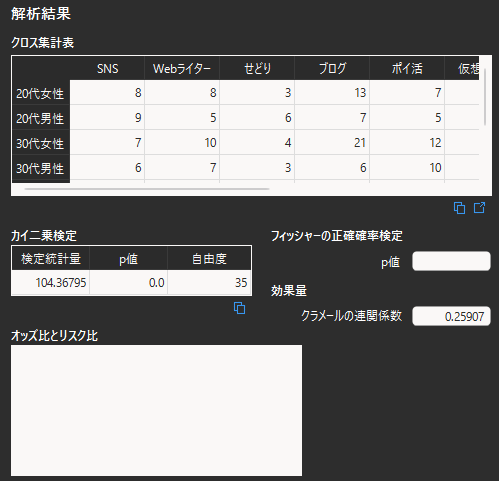499x481 pixels.
Task: Click the horizontal scrollbar of cross table
Action: (147, 189)
